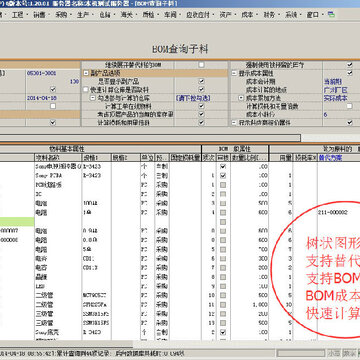Toggle the checkbox in the top row of the right options panel

click(x=349, y=64)
